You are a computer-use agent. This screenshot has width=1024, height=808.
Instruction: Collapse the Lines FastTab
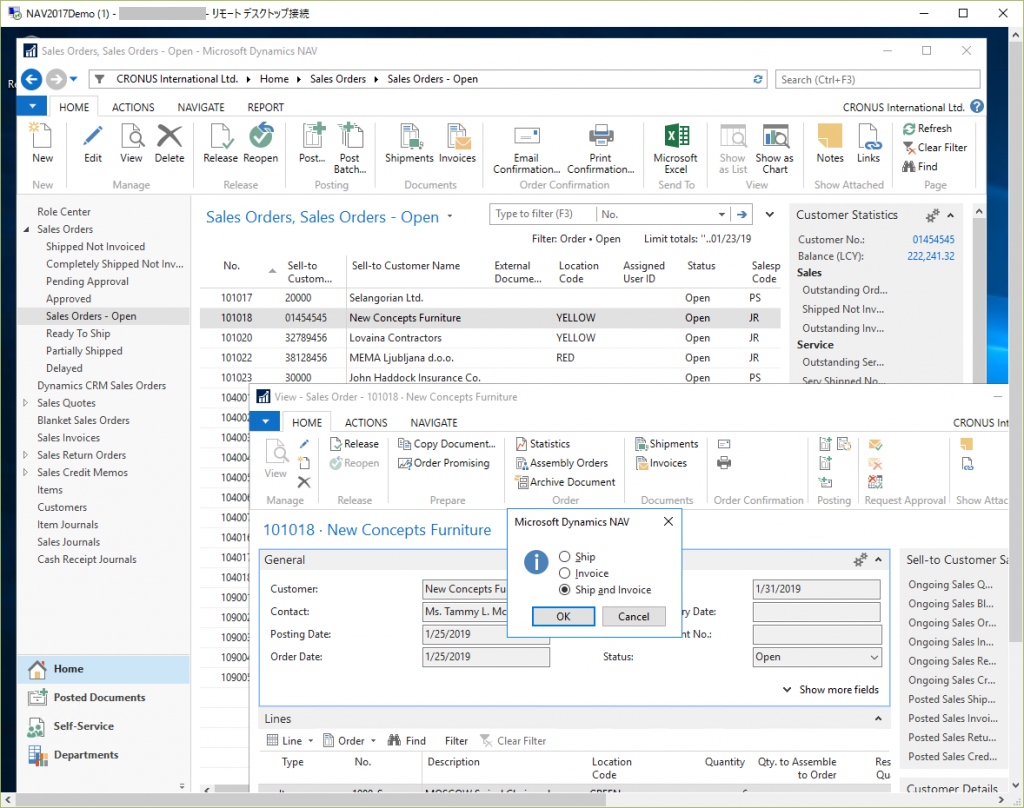tap(878, 719)
